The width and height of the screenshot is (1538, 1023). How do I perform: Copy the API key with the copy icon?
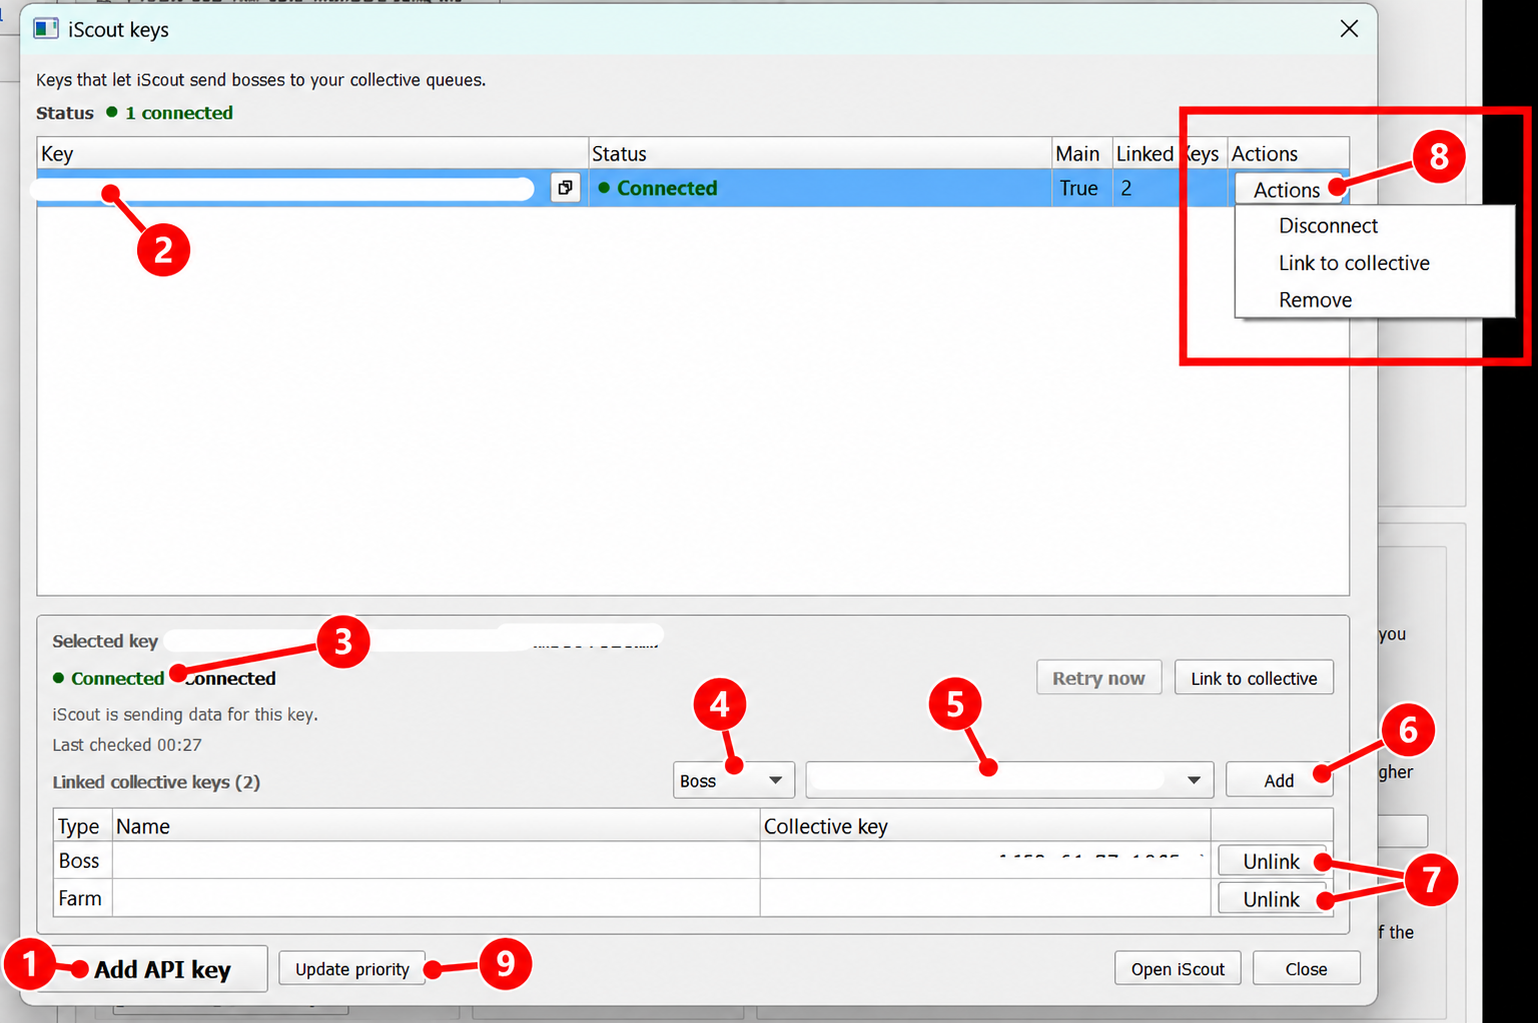[565, 188]
